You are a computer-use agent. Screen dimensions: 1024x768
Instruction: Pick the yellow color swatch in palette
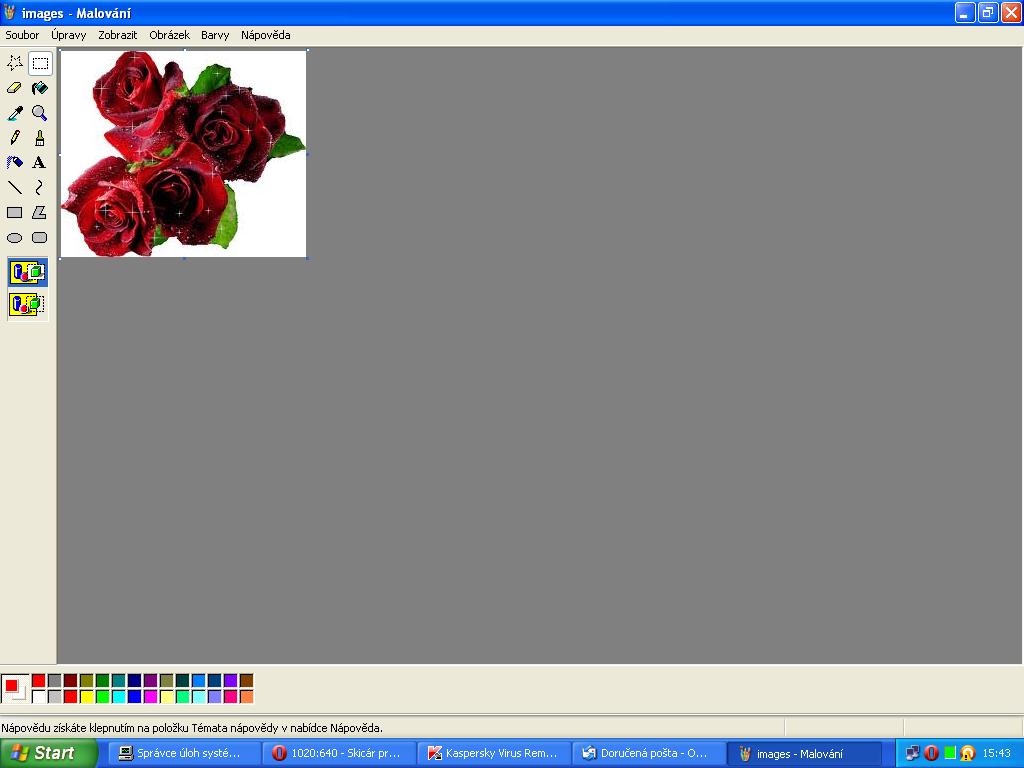click(87, 697)
